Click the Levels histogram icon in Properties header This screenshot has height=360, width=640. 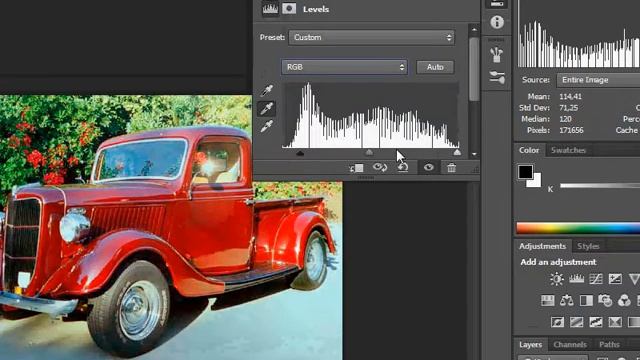click(270, 9)
